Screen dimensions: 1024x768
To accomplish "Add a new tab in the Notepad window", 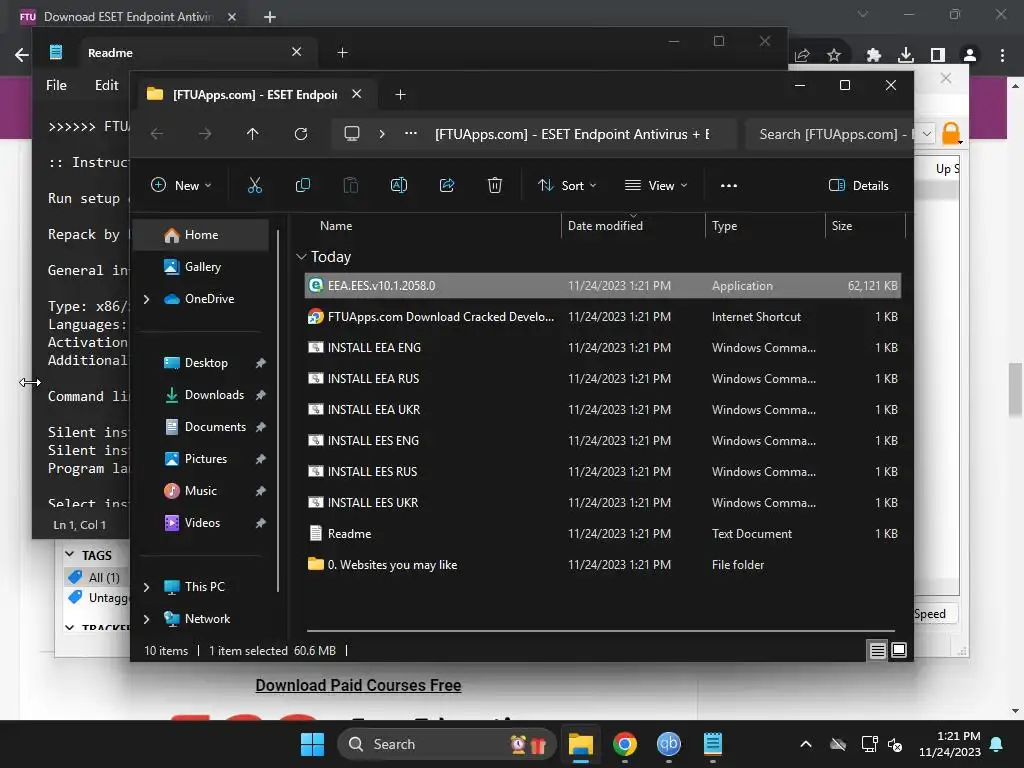I will [x=342, y=52].
